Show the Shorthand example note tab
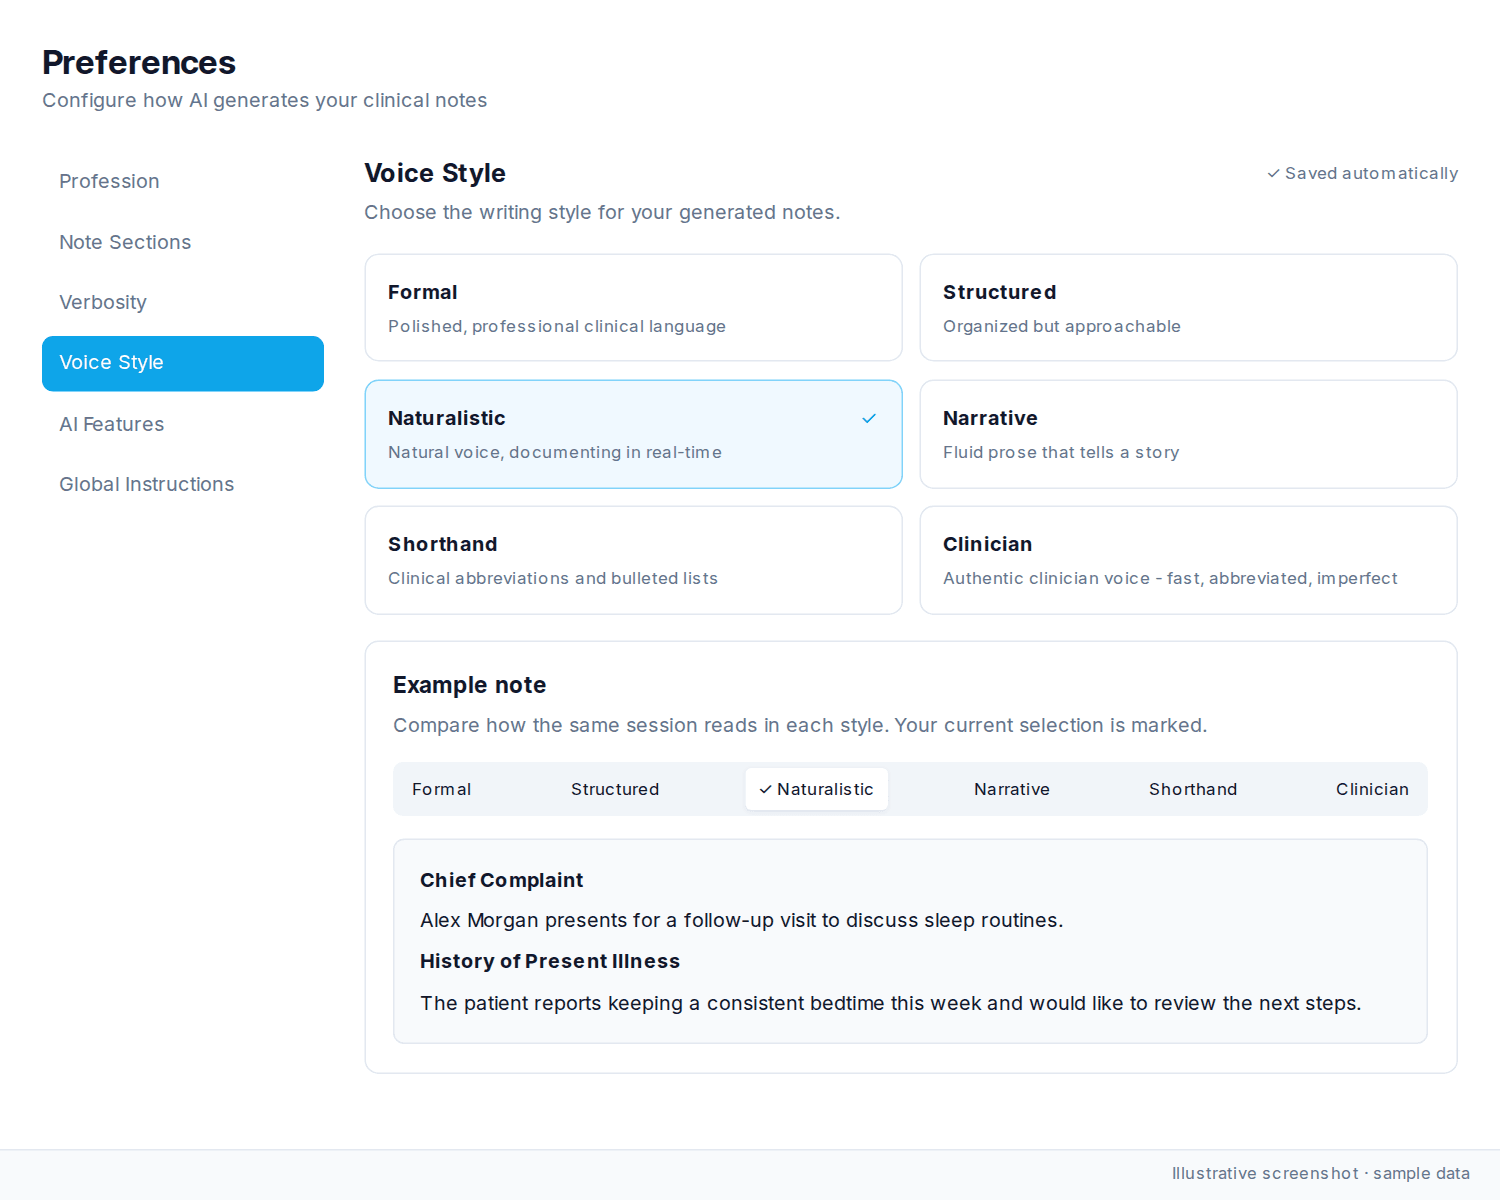The height and width of the screenshot is (1200, 1500). pyautogui.click(x=1193, y=789)
